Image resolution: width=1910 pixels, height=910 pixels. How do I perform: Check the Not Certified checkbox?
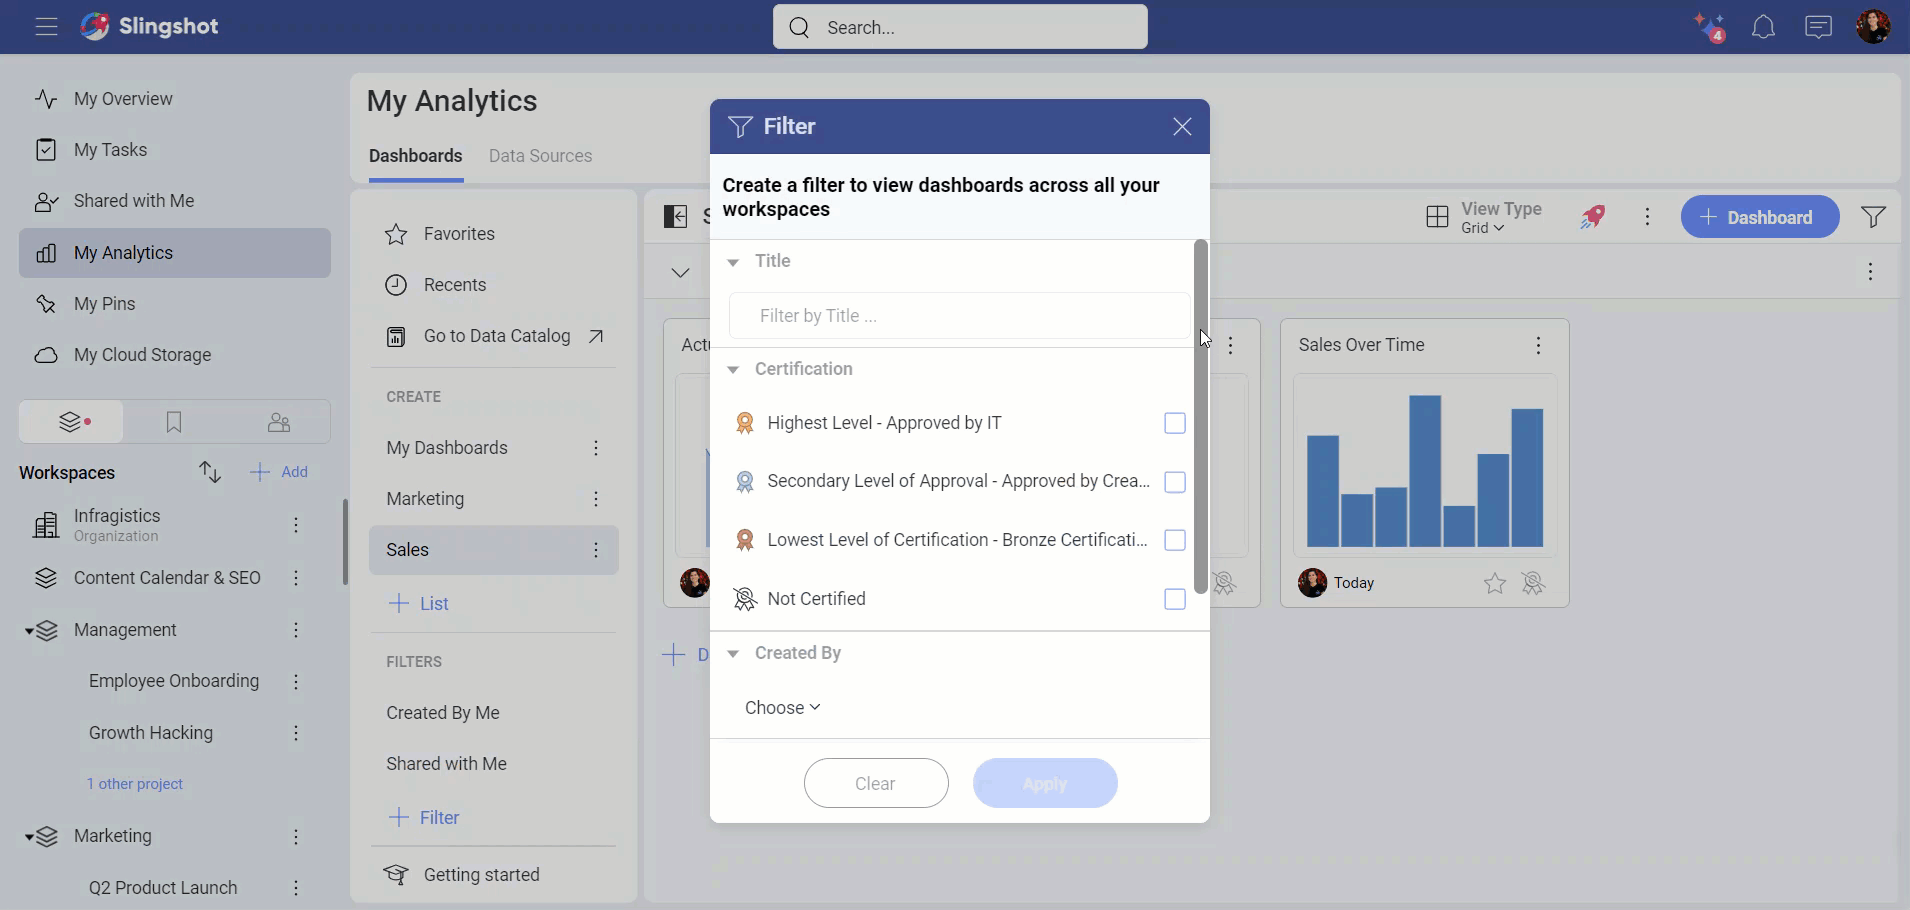1175,599
